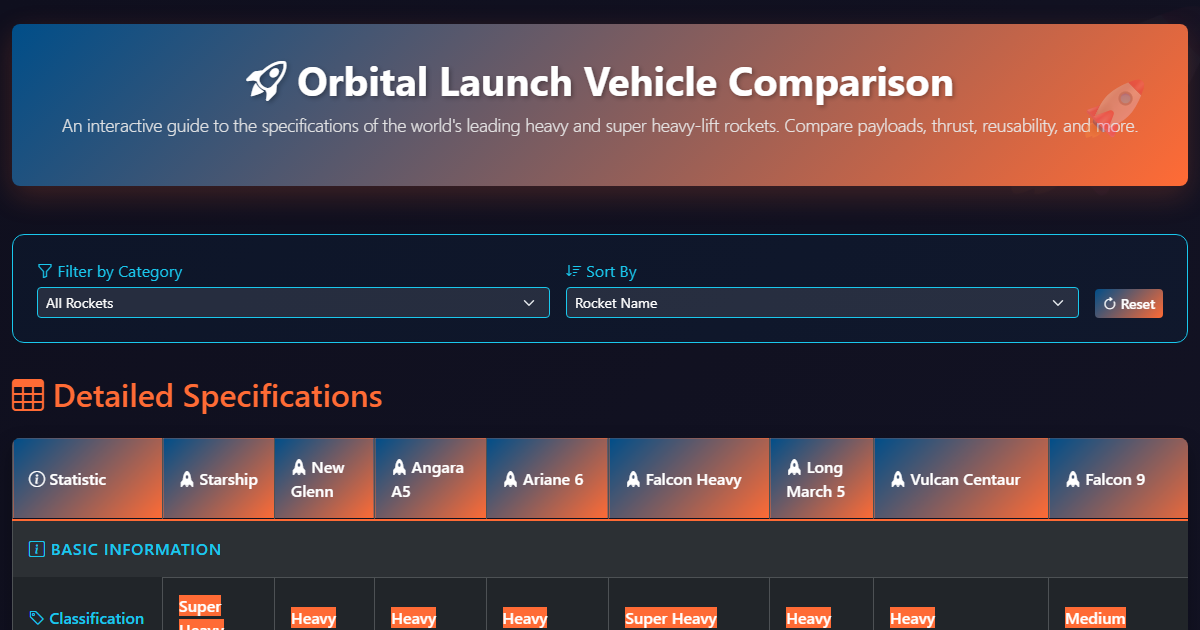The height and width of the screenshot is (630, 1200).
Task: Click the tag icon beside Classification
Action: [37, 618]
